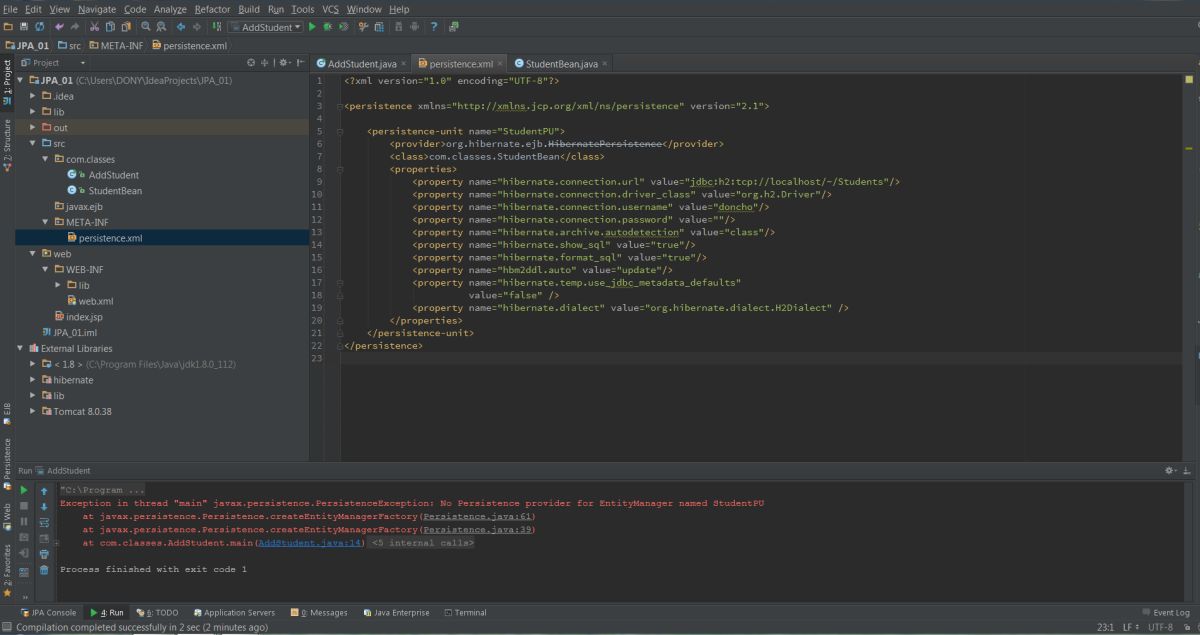Open Project Structure from the toolbar
Screen dimensions: 1200x635
click(x=379, y=27)
